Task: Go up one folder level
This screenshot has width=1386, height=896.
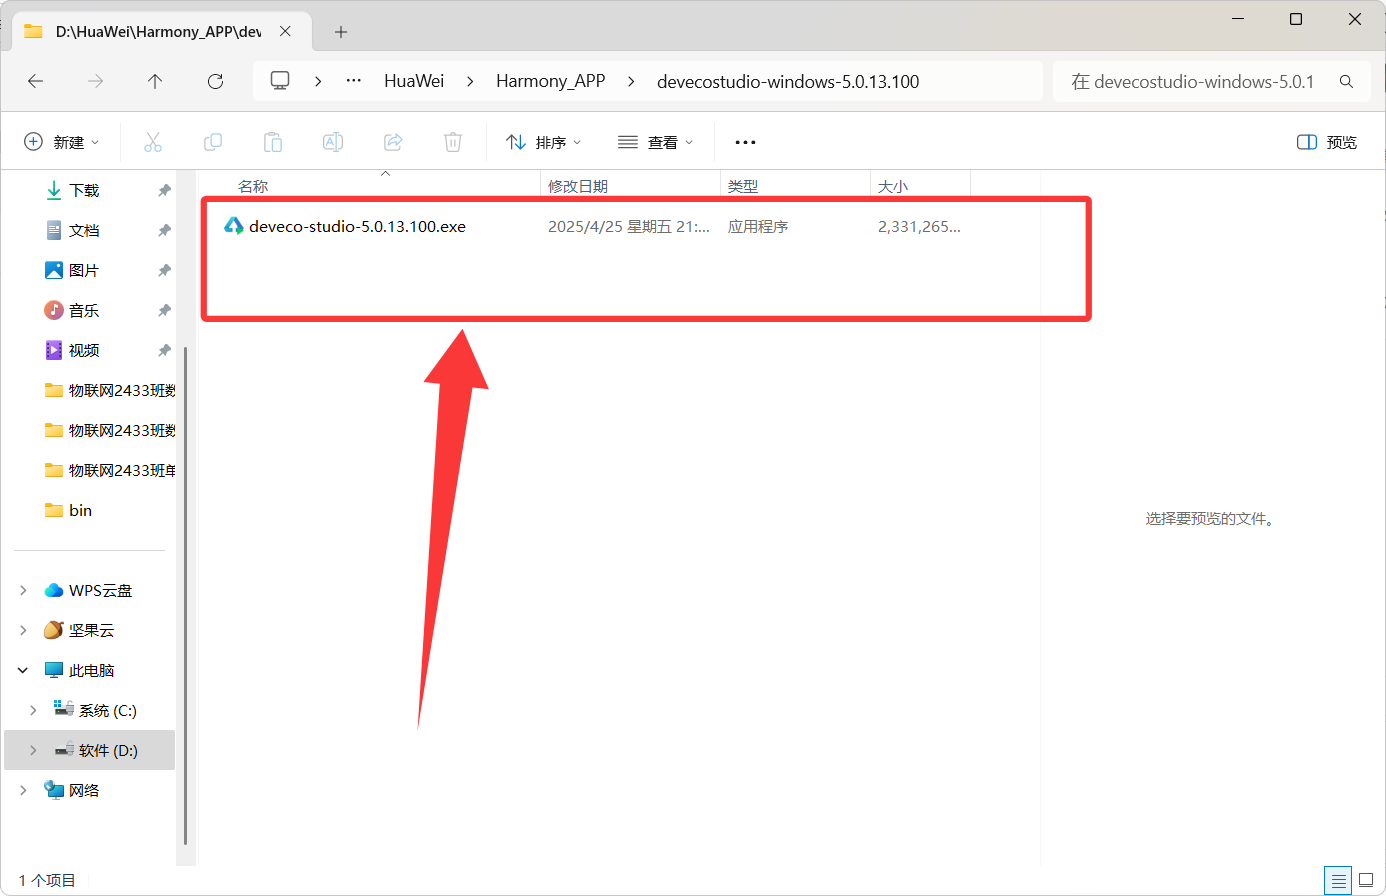Action: coord(155,82)
